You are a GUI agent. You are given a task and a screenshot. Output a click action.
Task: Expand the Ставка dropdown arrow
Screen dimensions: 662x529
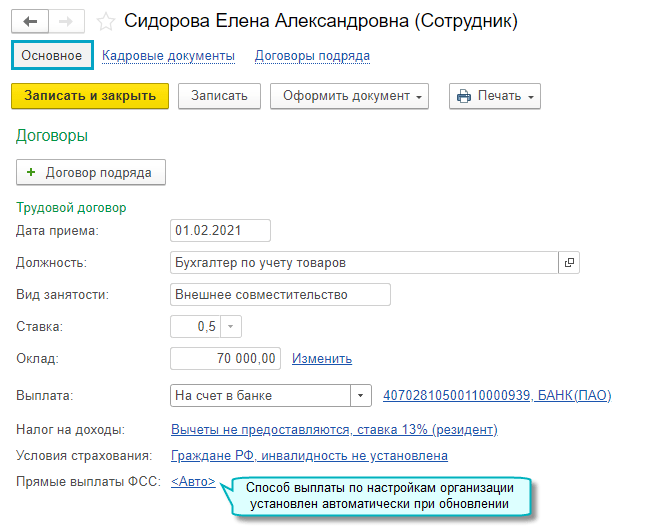coord(231,327)
